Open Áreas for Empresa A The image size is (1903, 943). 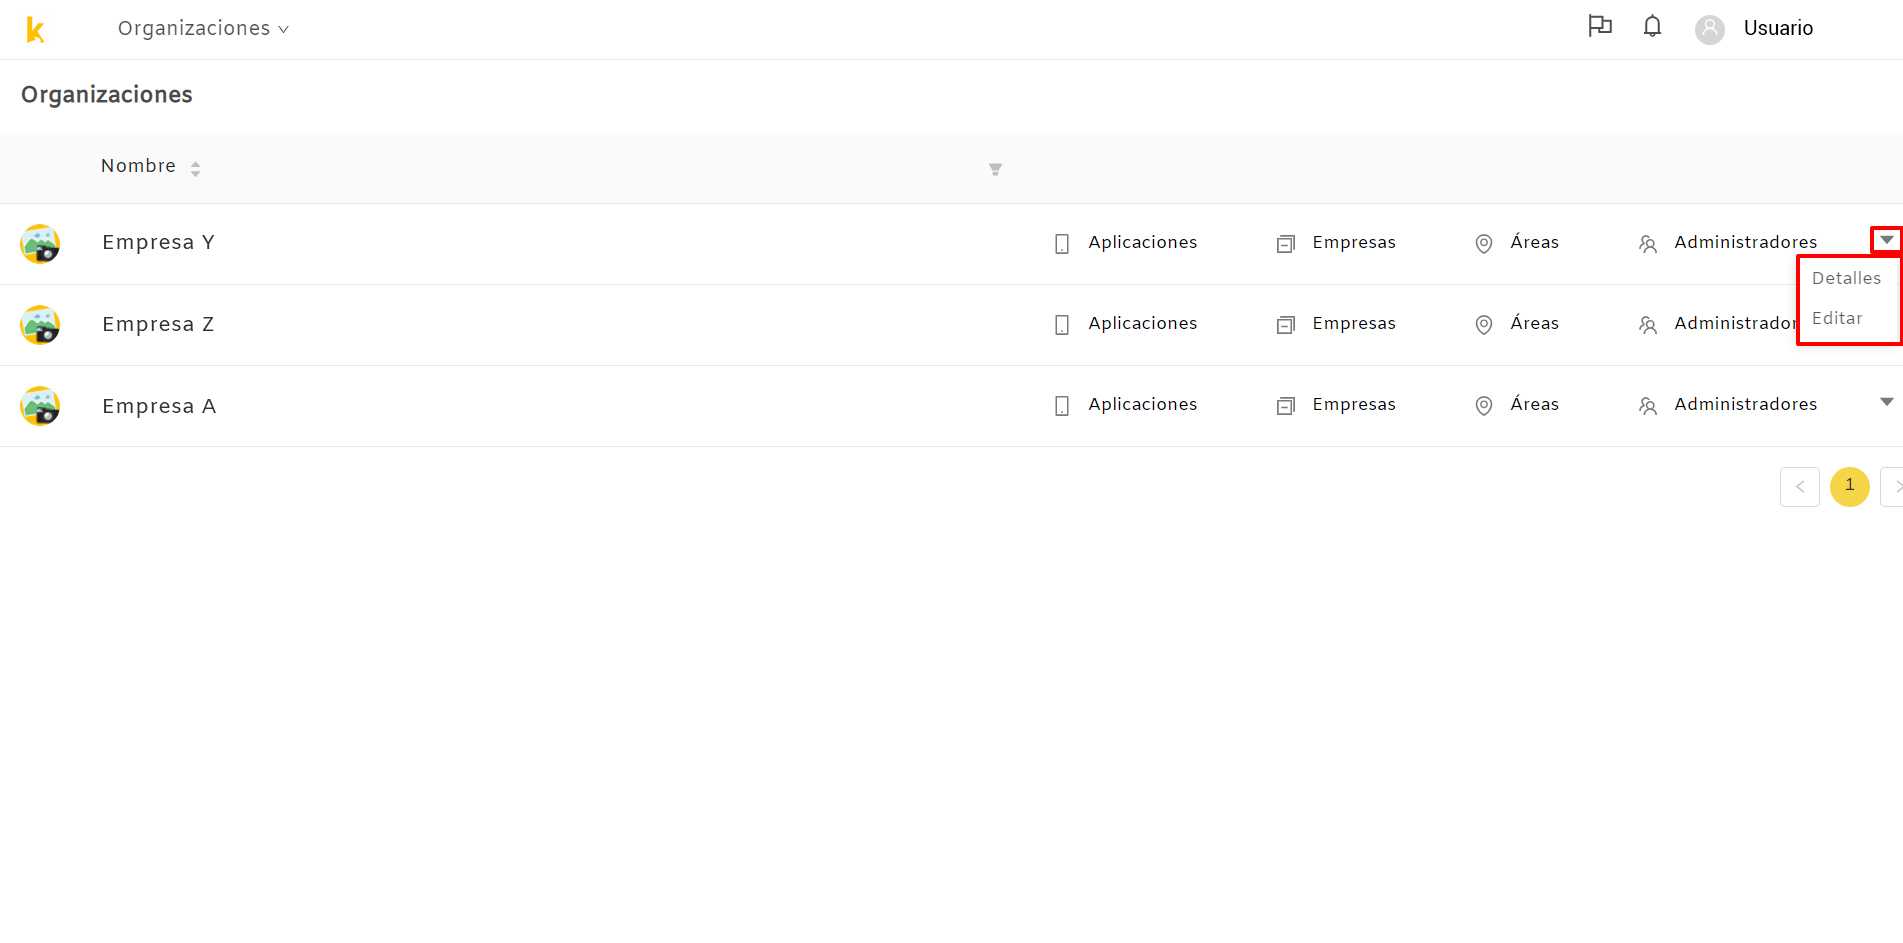[1517, 405]
